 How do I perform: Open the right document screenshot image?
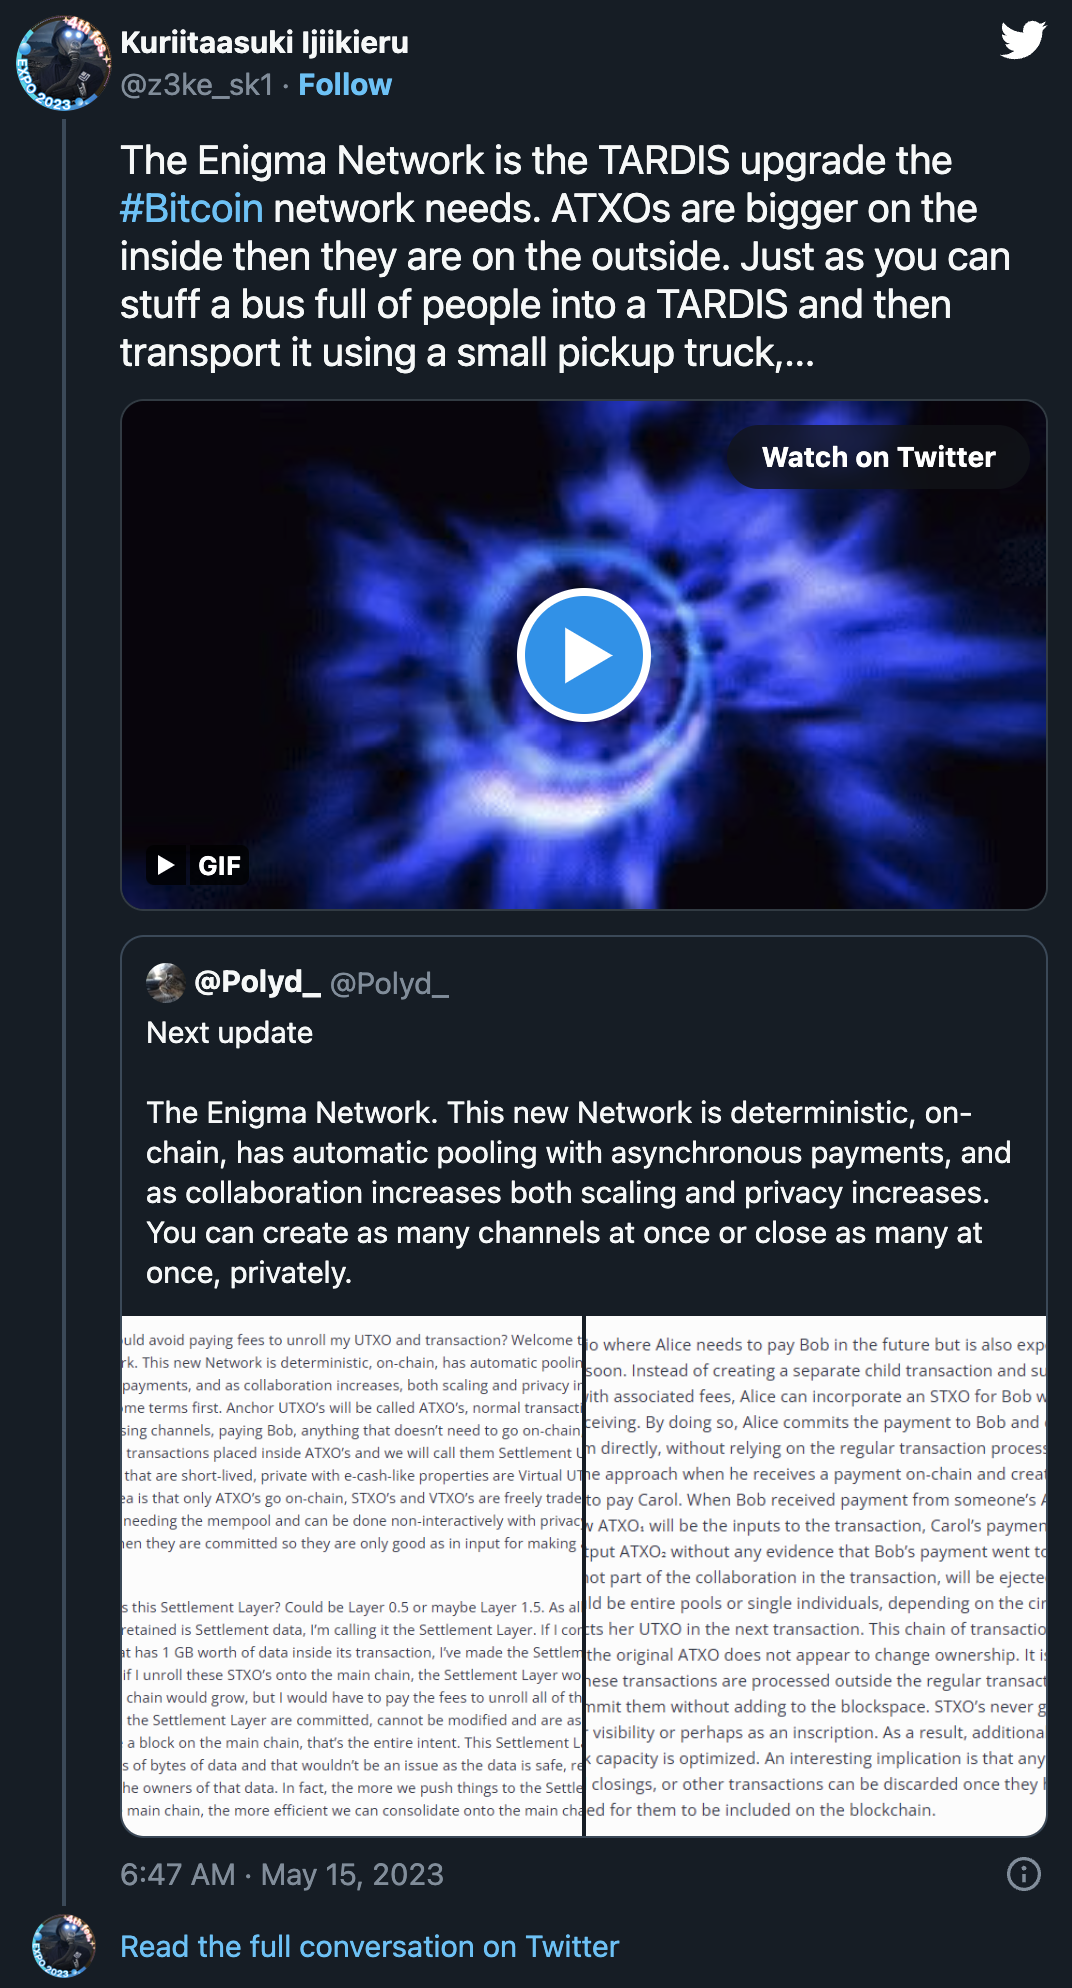coord(816,1575)
